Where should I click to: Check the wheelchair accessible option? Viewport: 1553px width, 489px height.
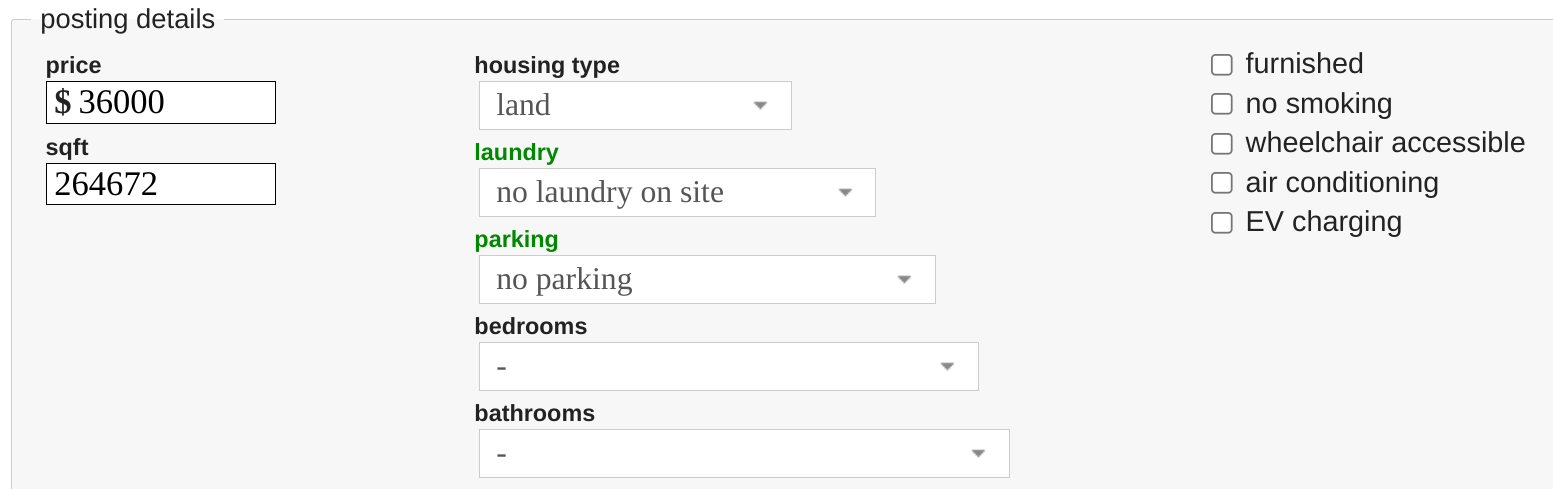click(x=1221, y=144)
